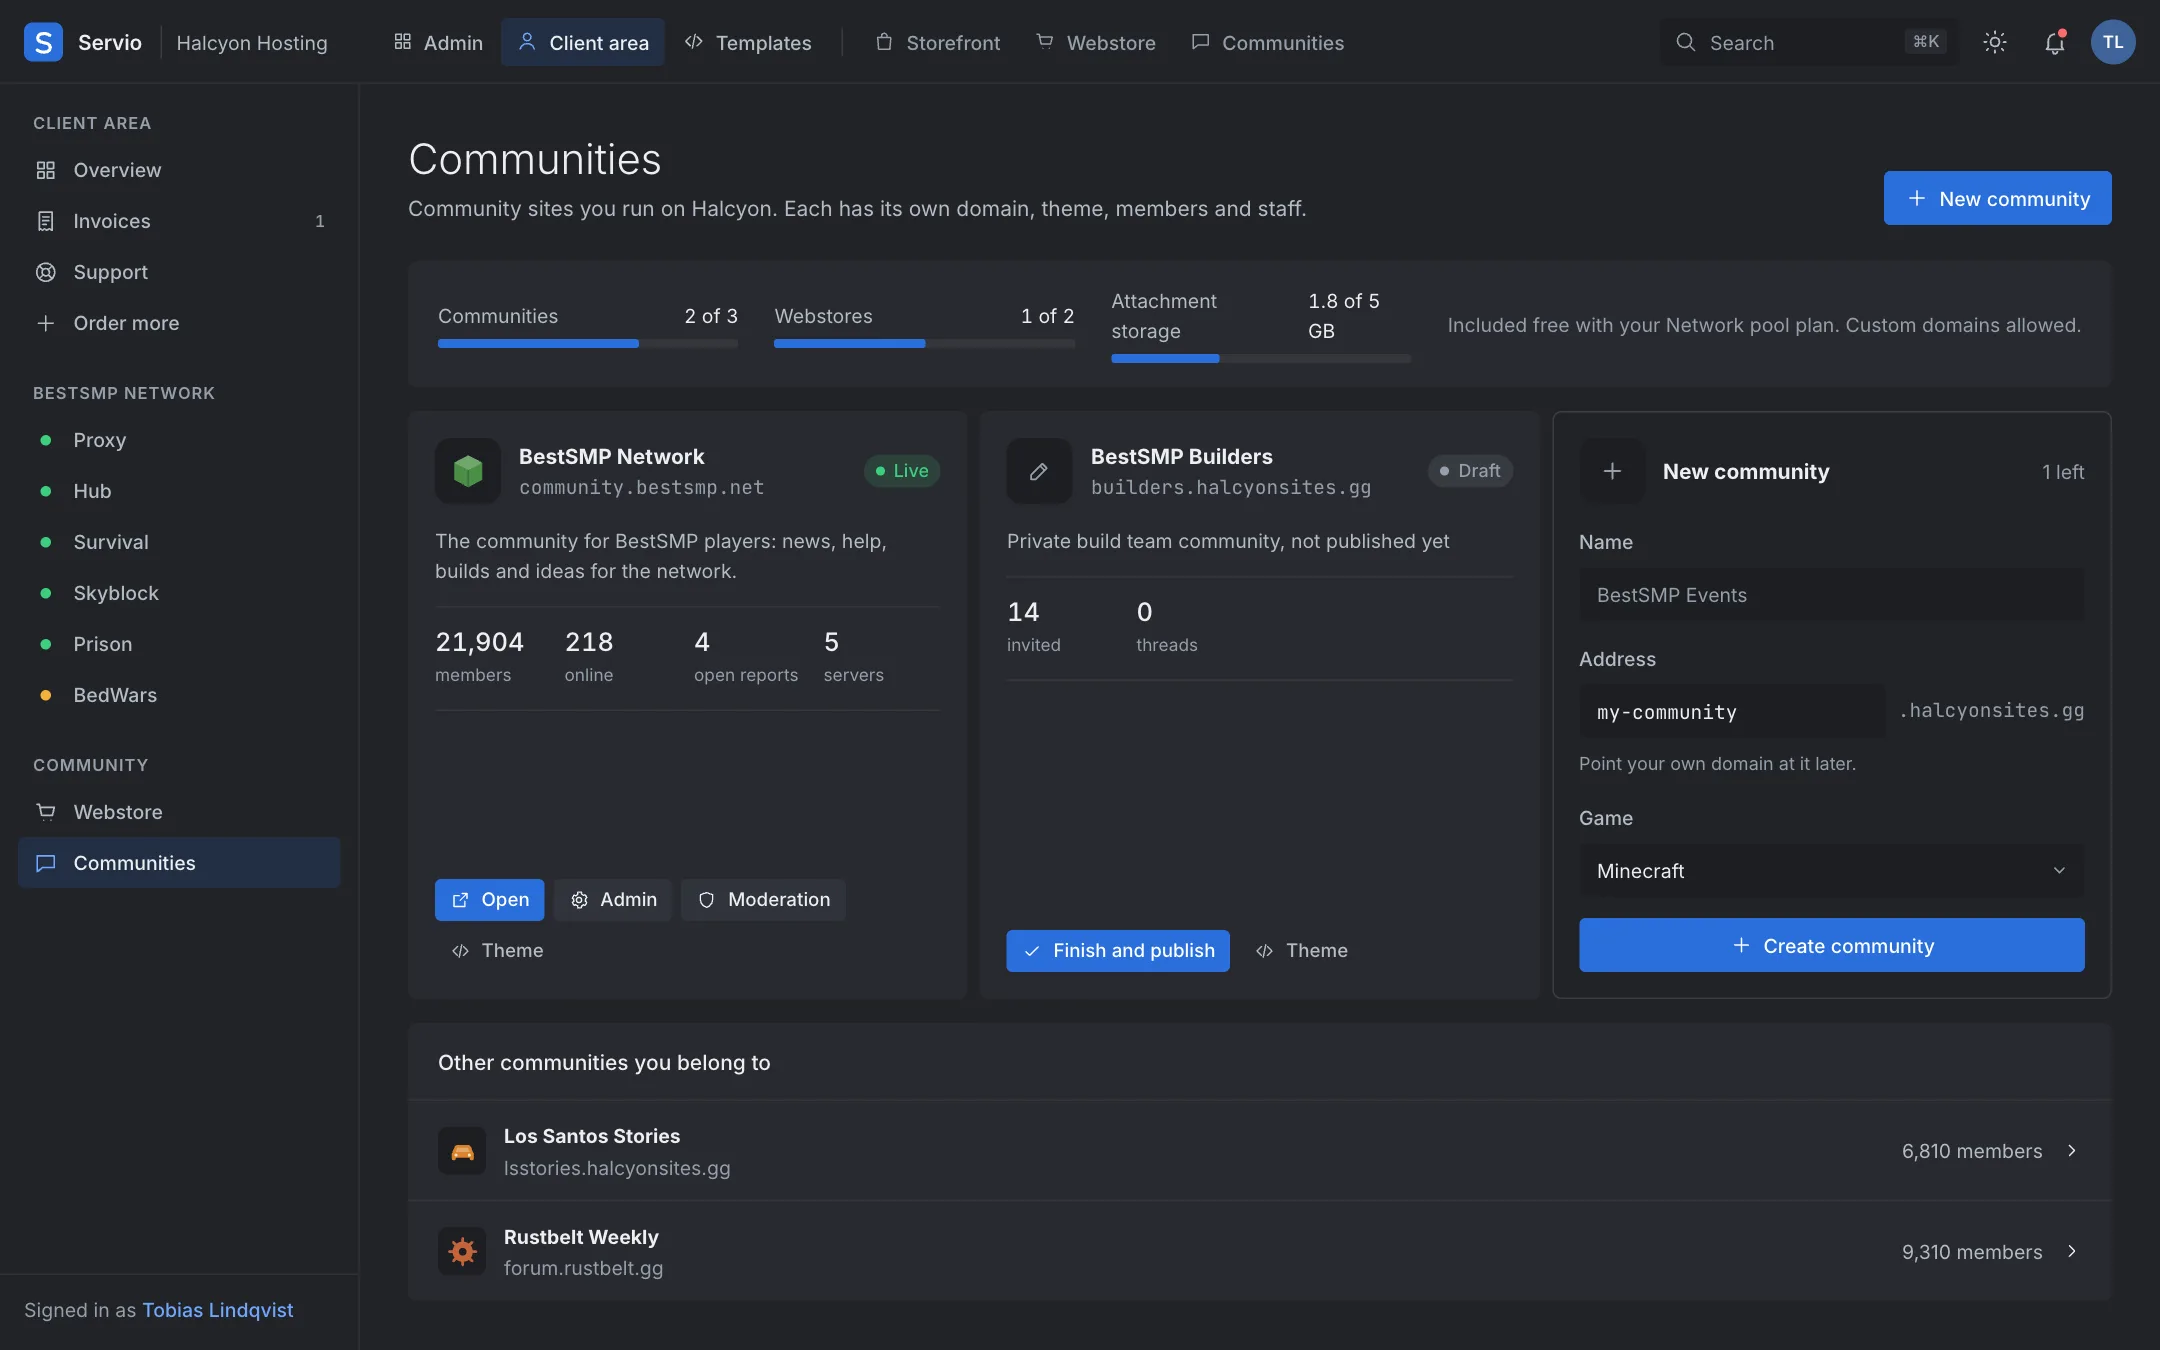Click the Create community button
2160x1350 pixels.
point(1831,945)
